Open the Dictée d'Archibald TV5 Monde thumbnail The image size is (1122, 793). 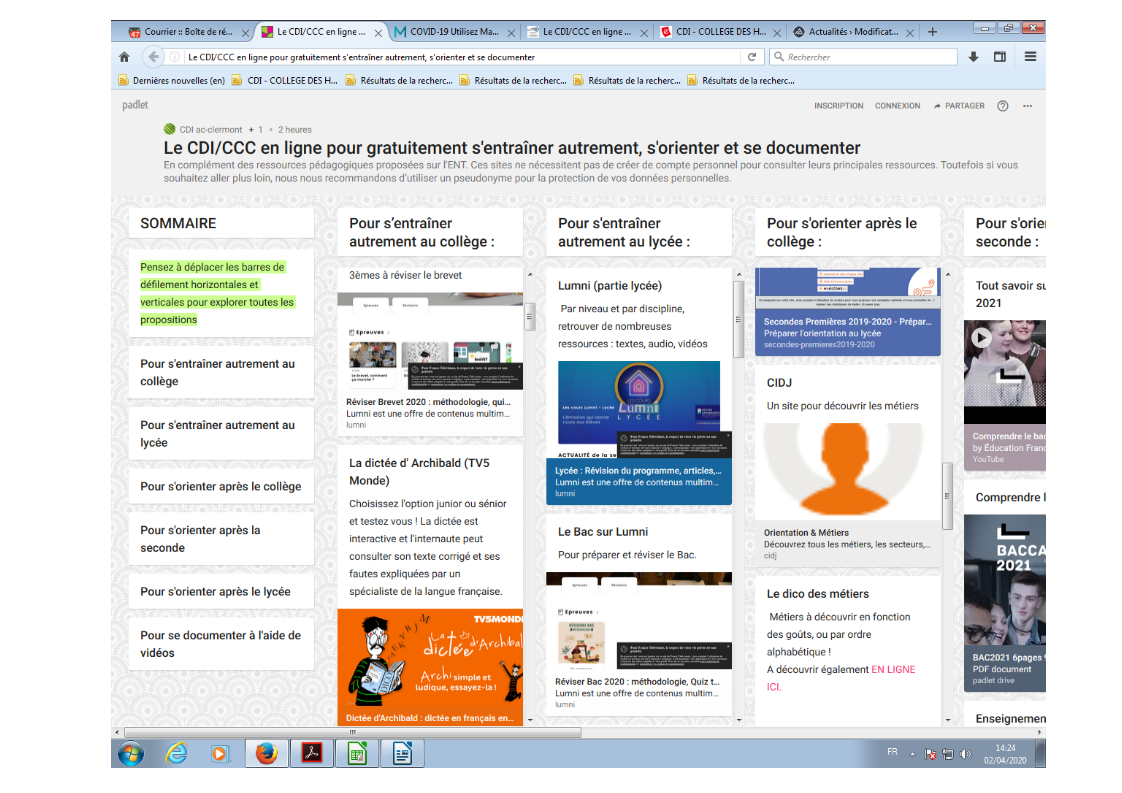pos(429,660)
